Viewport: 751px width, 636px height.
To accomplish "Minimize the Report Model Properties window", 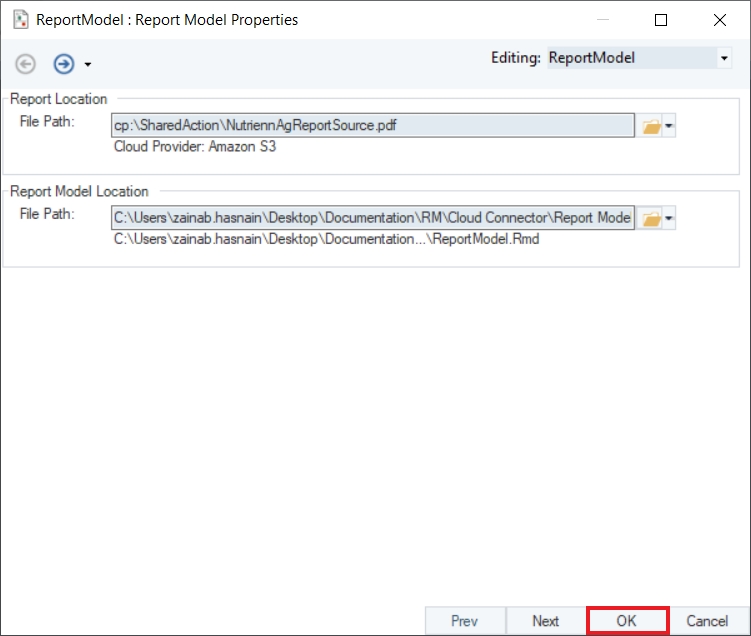I will point(602,19).
